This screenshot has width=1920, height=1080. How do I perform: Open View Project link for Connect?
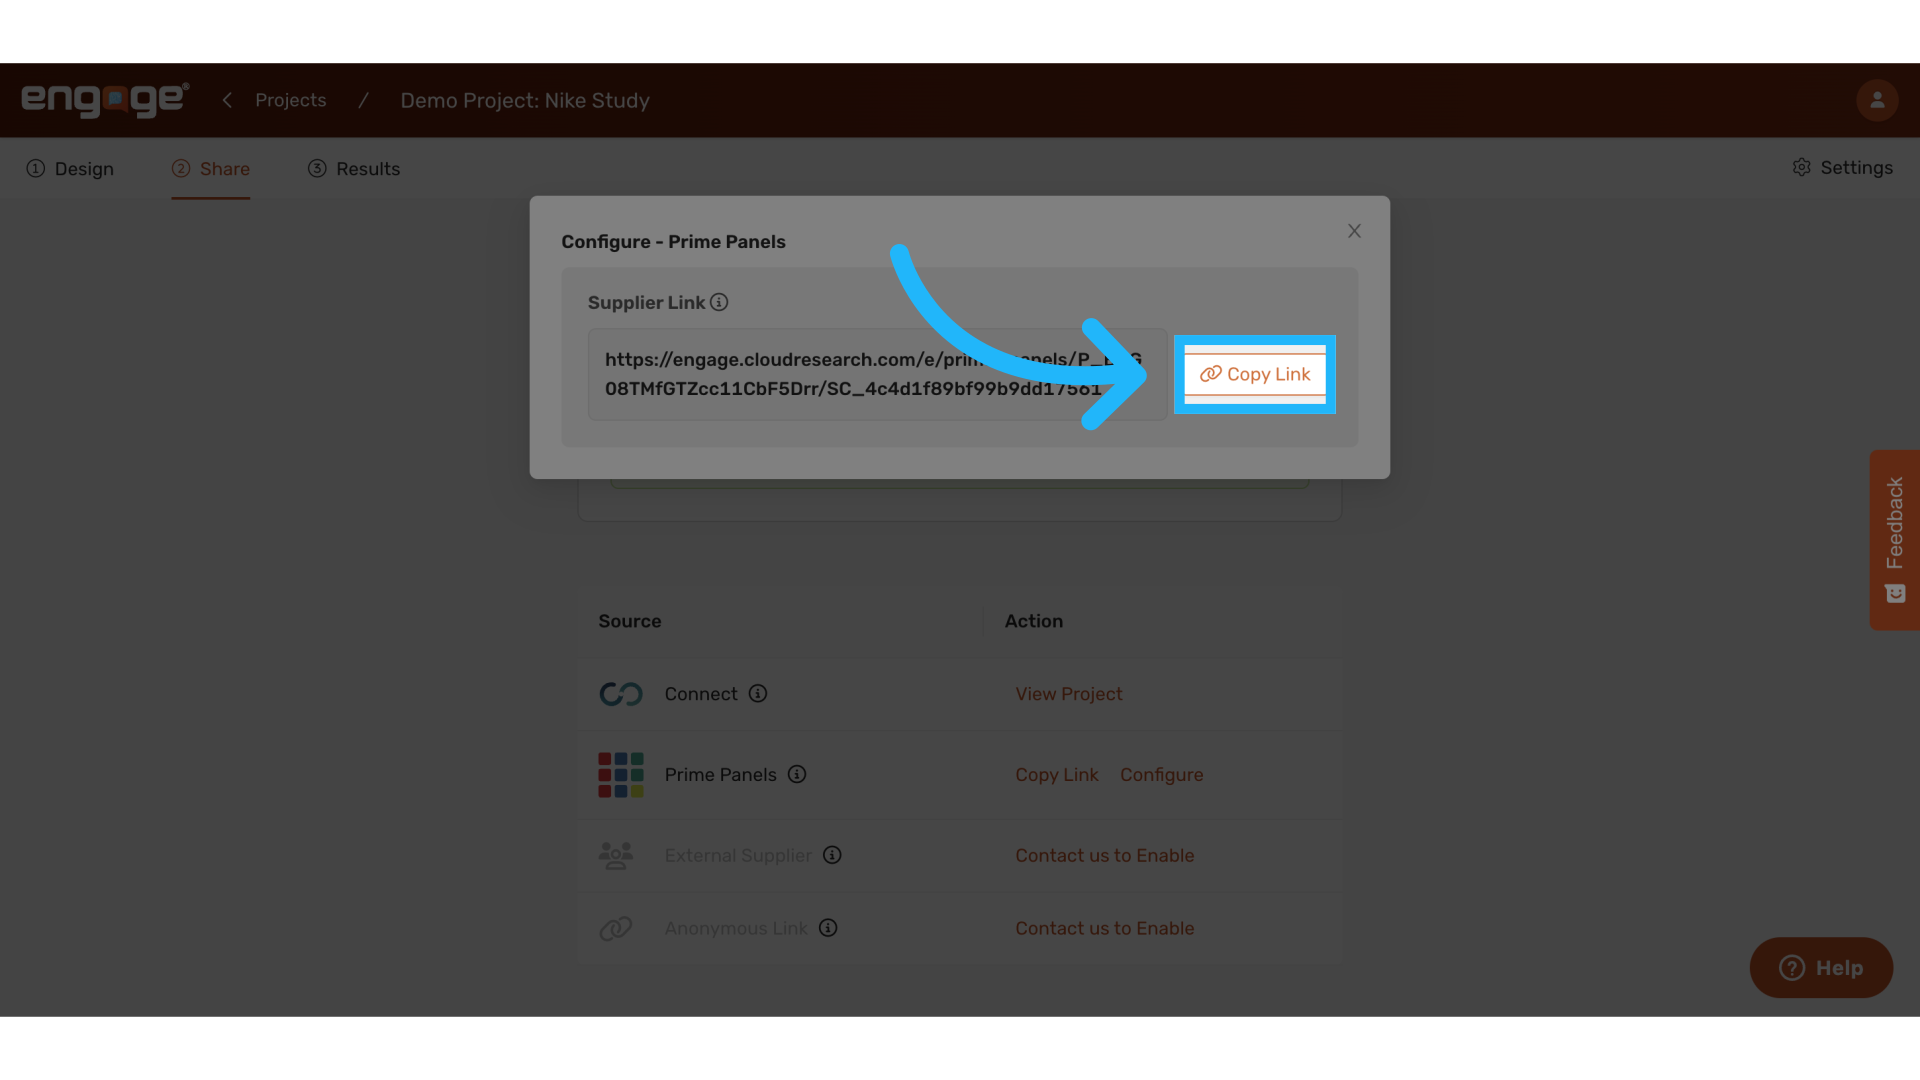coord(1068,694)
